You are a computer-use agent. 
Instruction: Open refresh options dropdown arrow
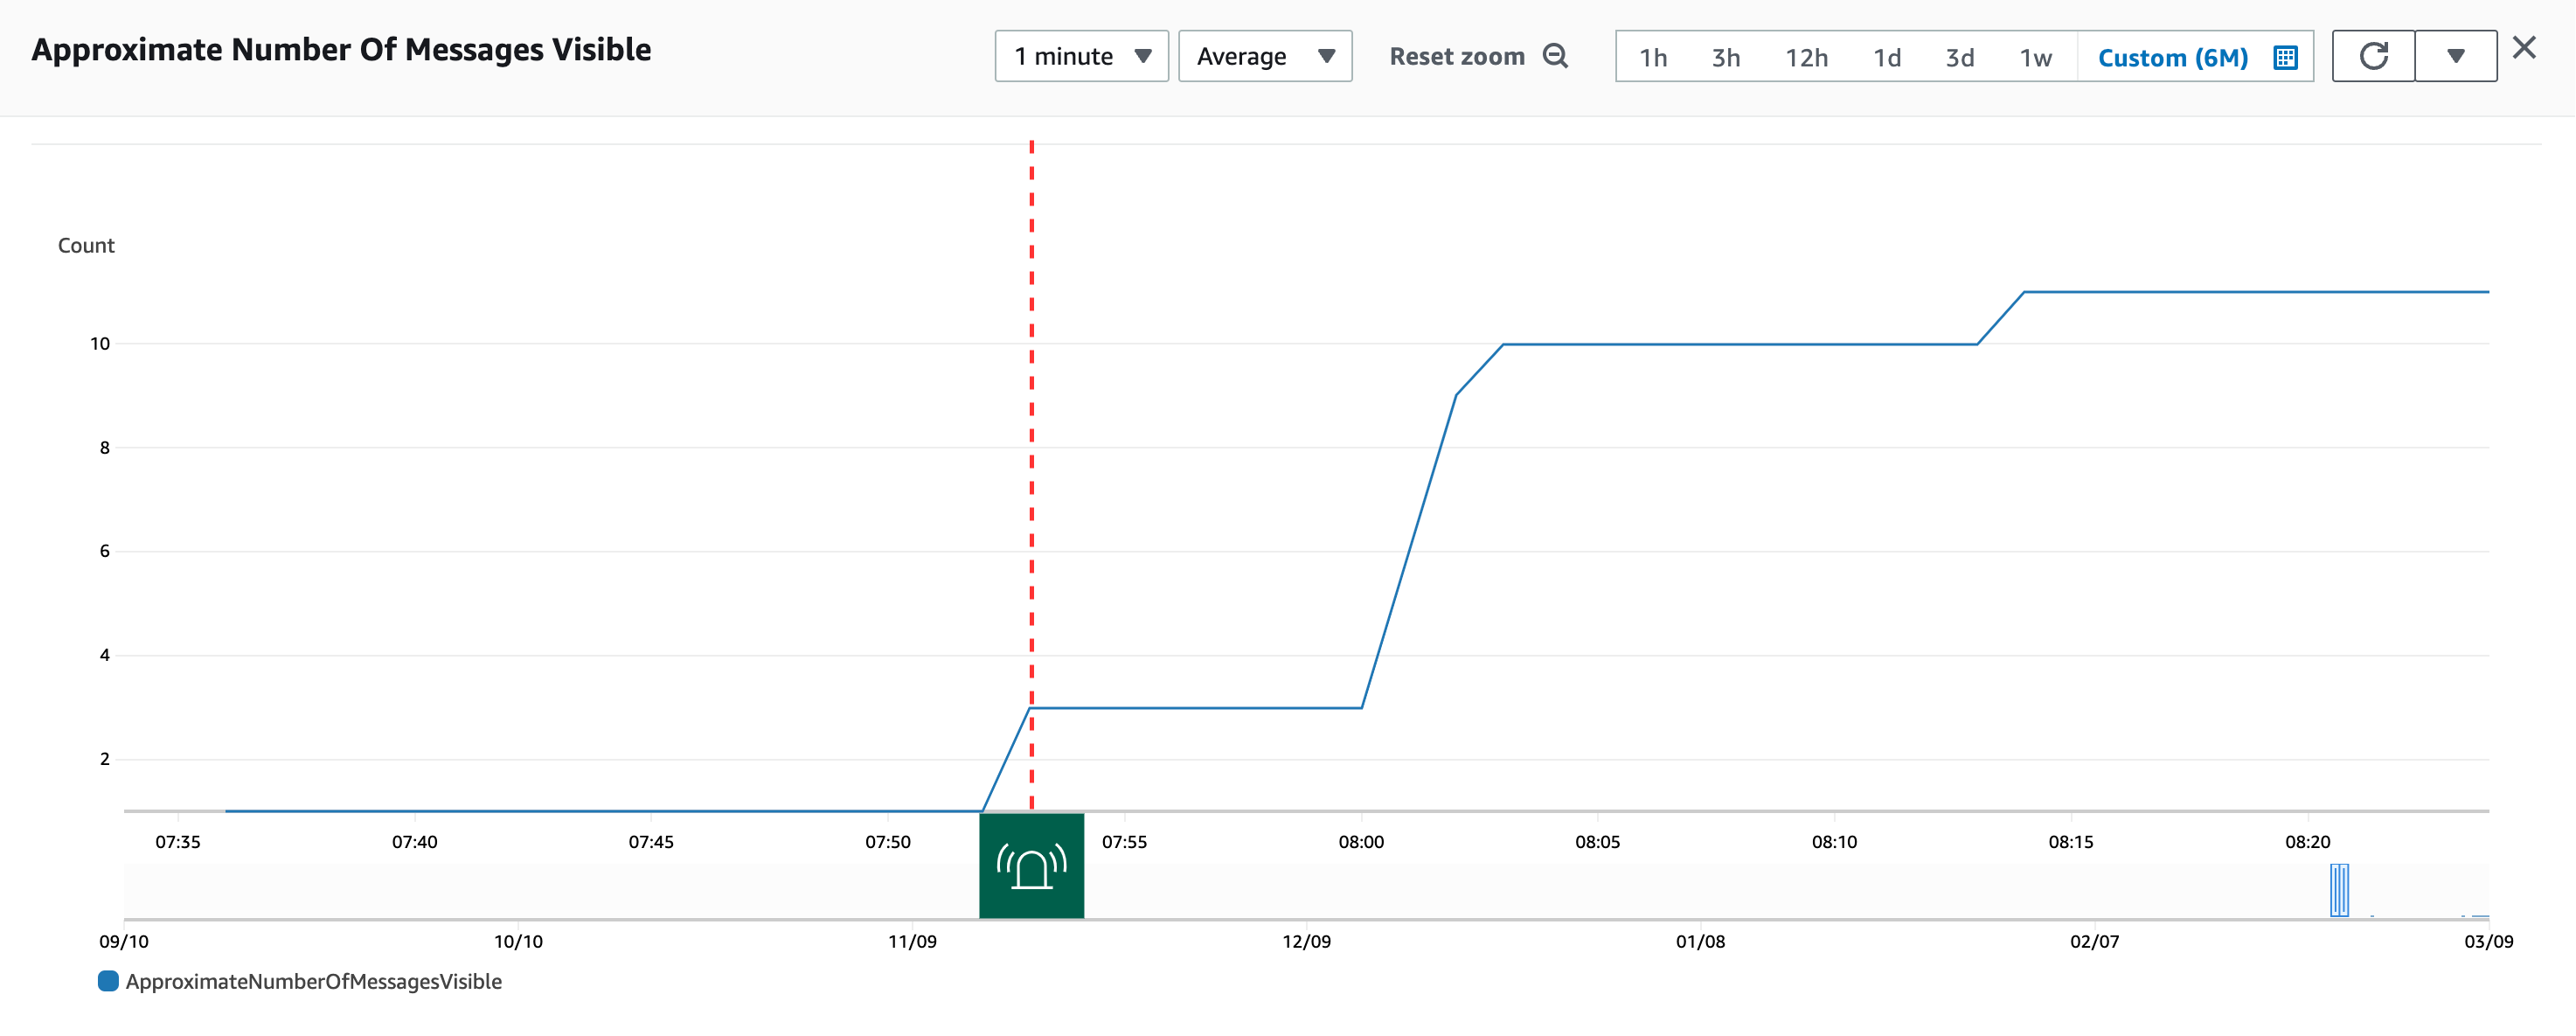(2456, 56)
